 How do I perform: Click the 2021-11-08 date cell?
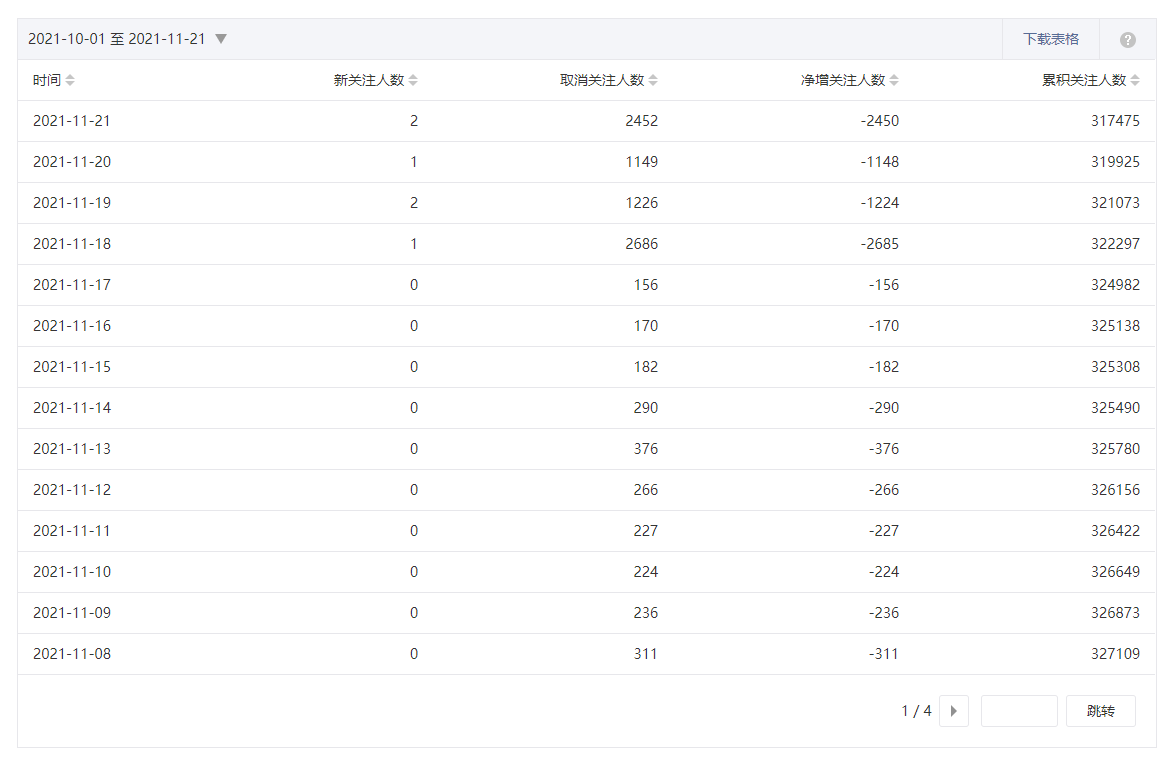point(72,654)
